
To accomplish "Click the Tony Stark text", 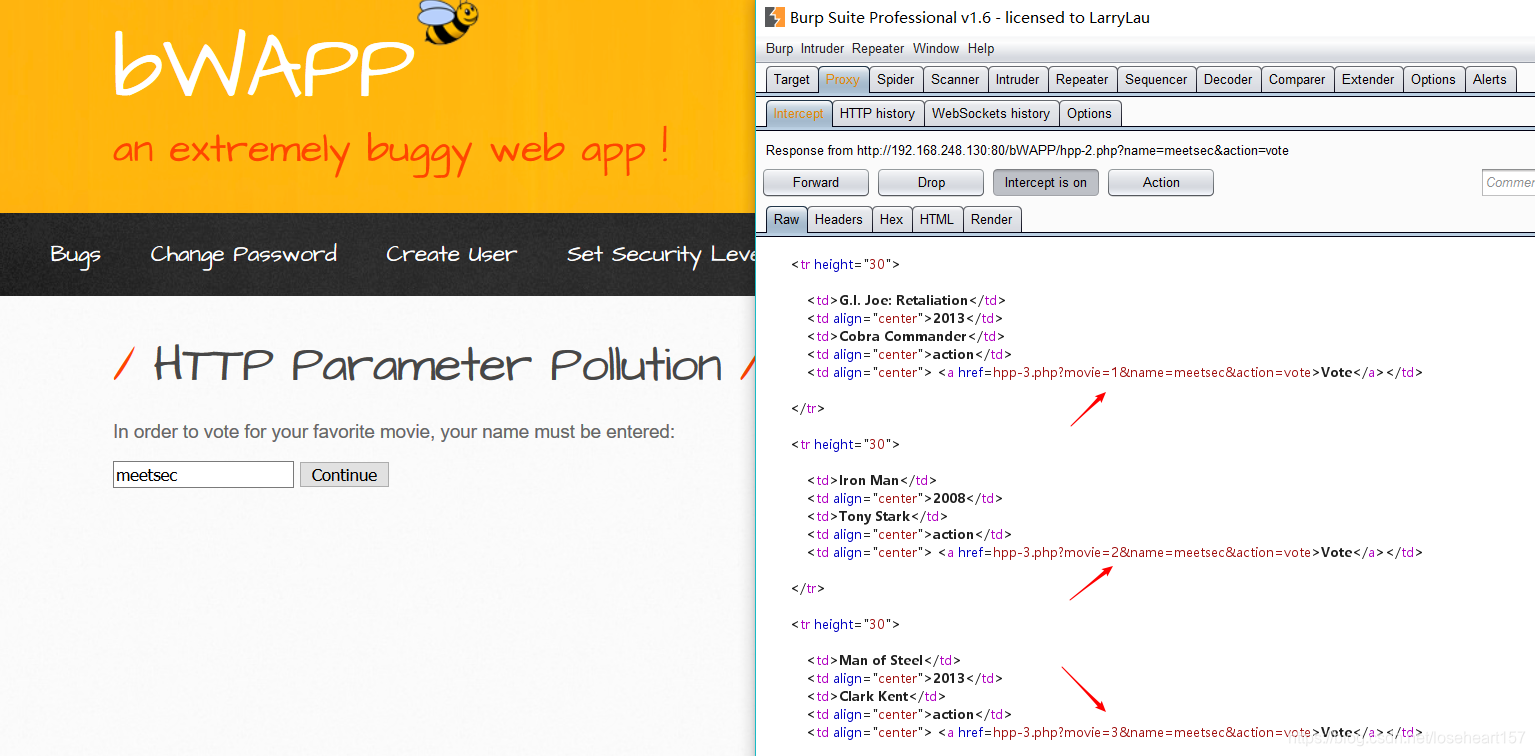I will coord(875,516).
